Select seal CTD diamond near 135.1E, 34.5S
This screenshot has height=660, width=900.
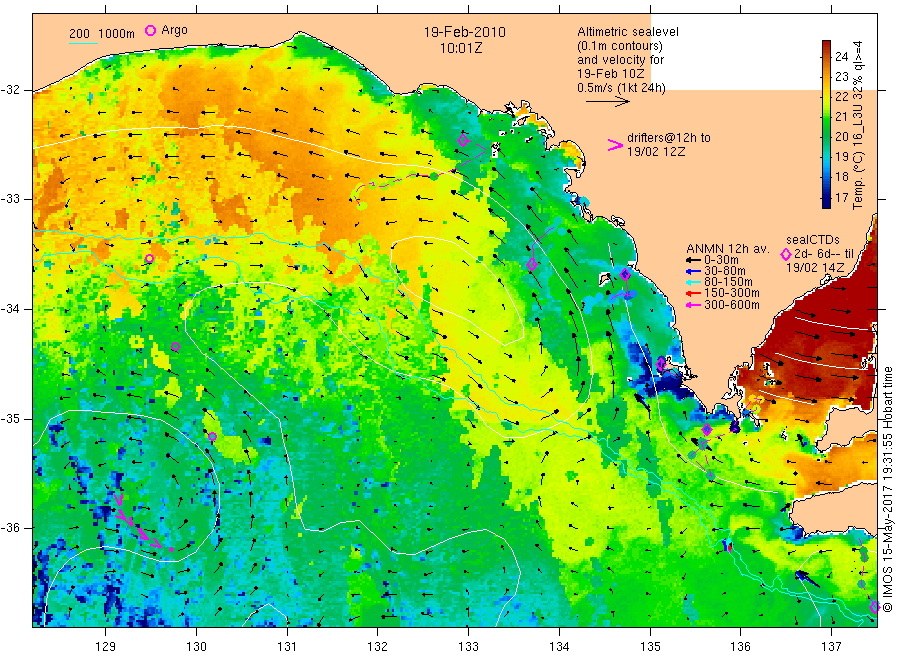[x=661, y=363]
